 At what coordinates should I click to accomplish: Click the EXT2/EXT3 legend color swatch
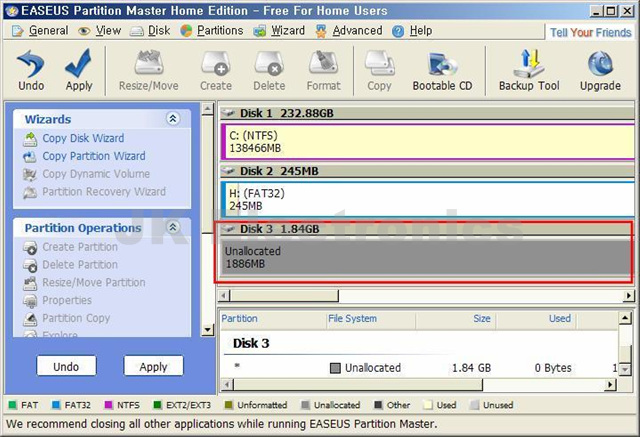(x=157, y=405)
